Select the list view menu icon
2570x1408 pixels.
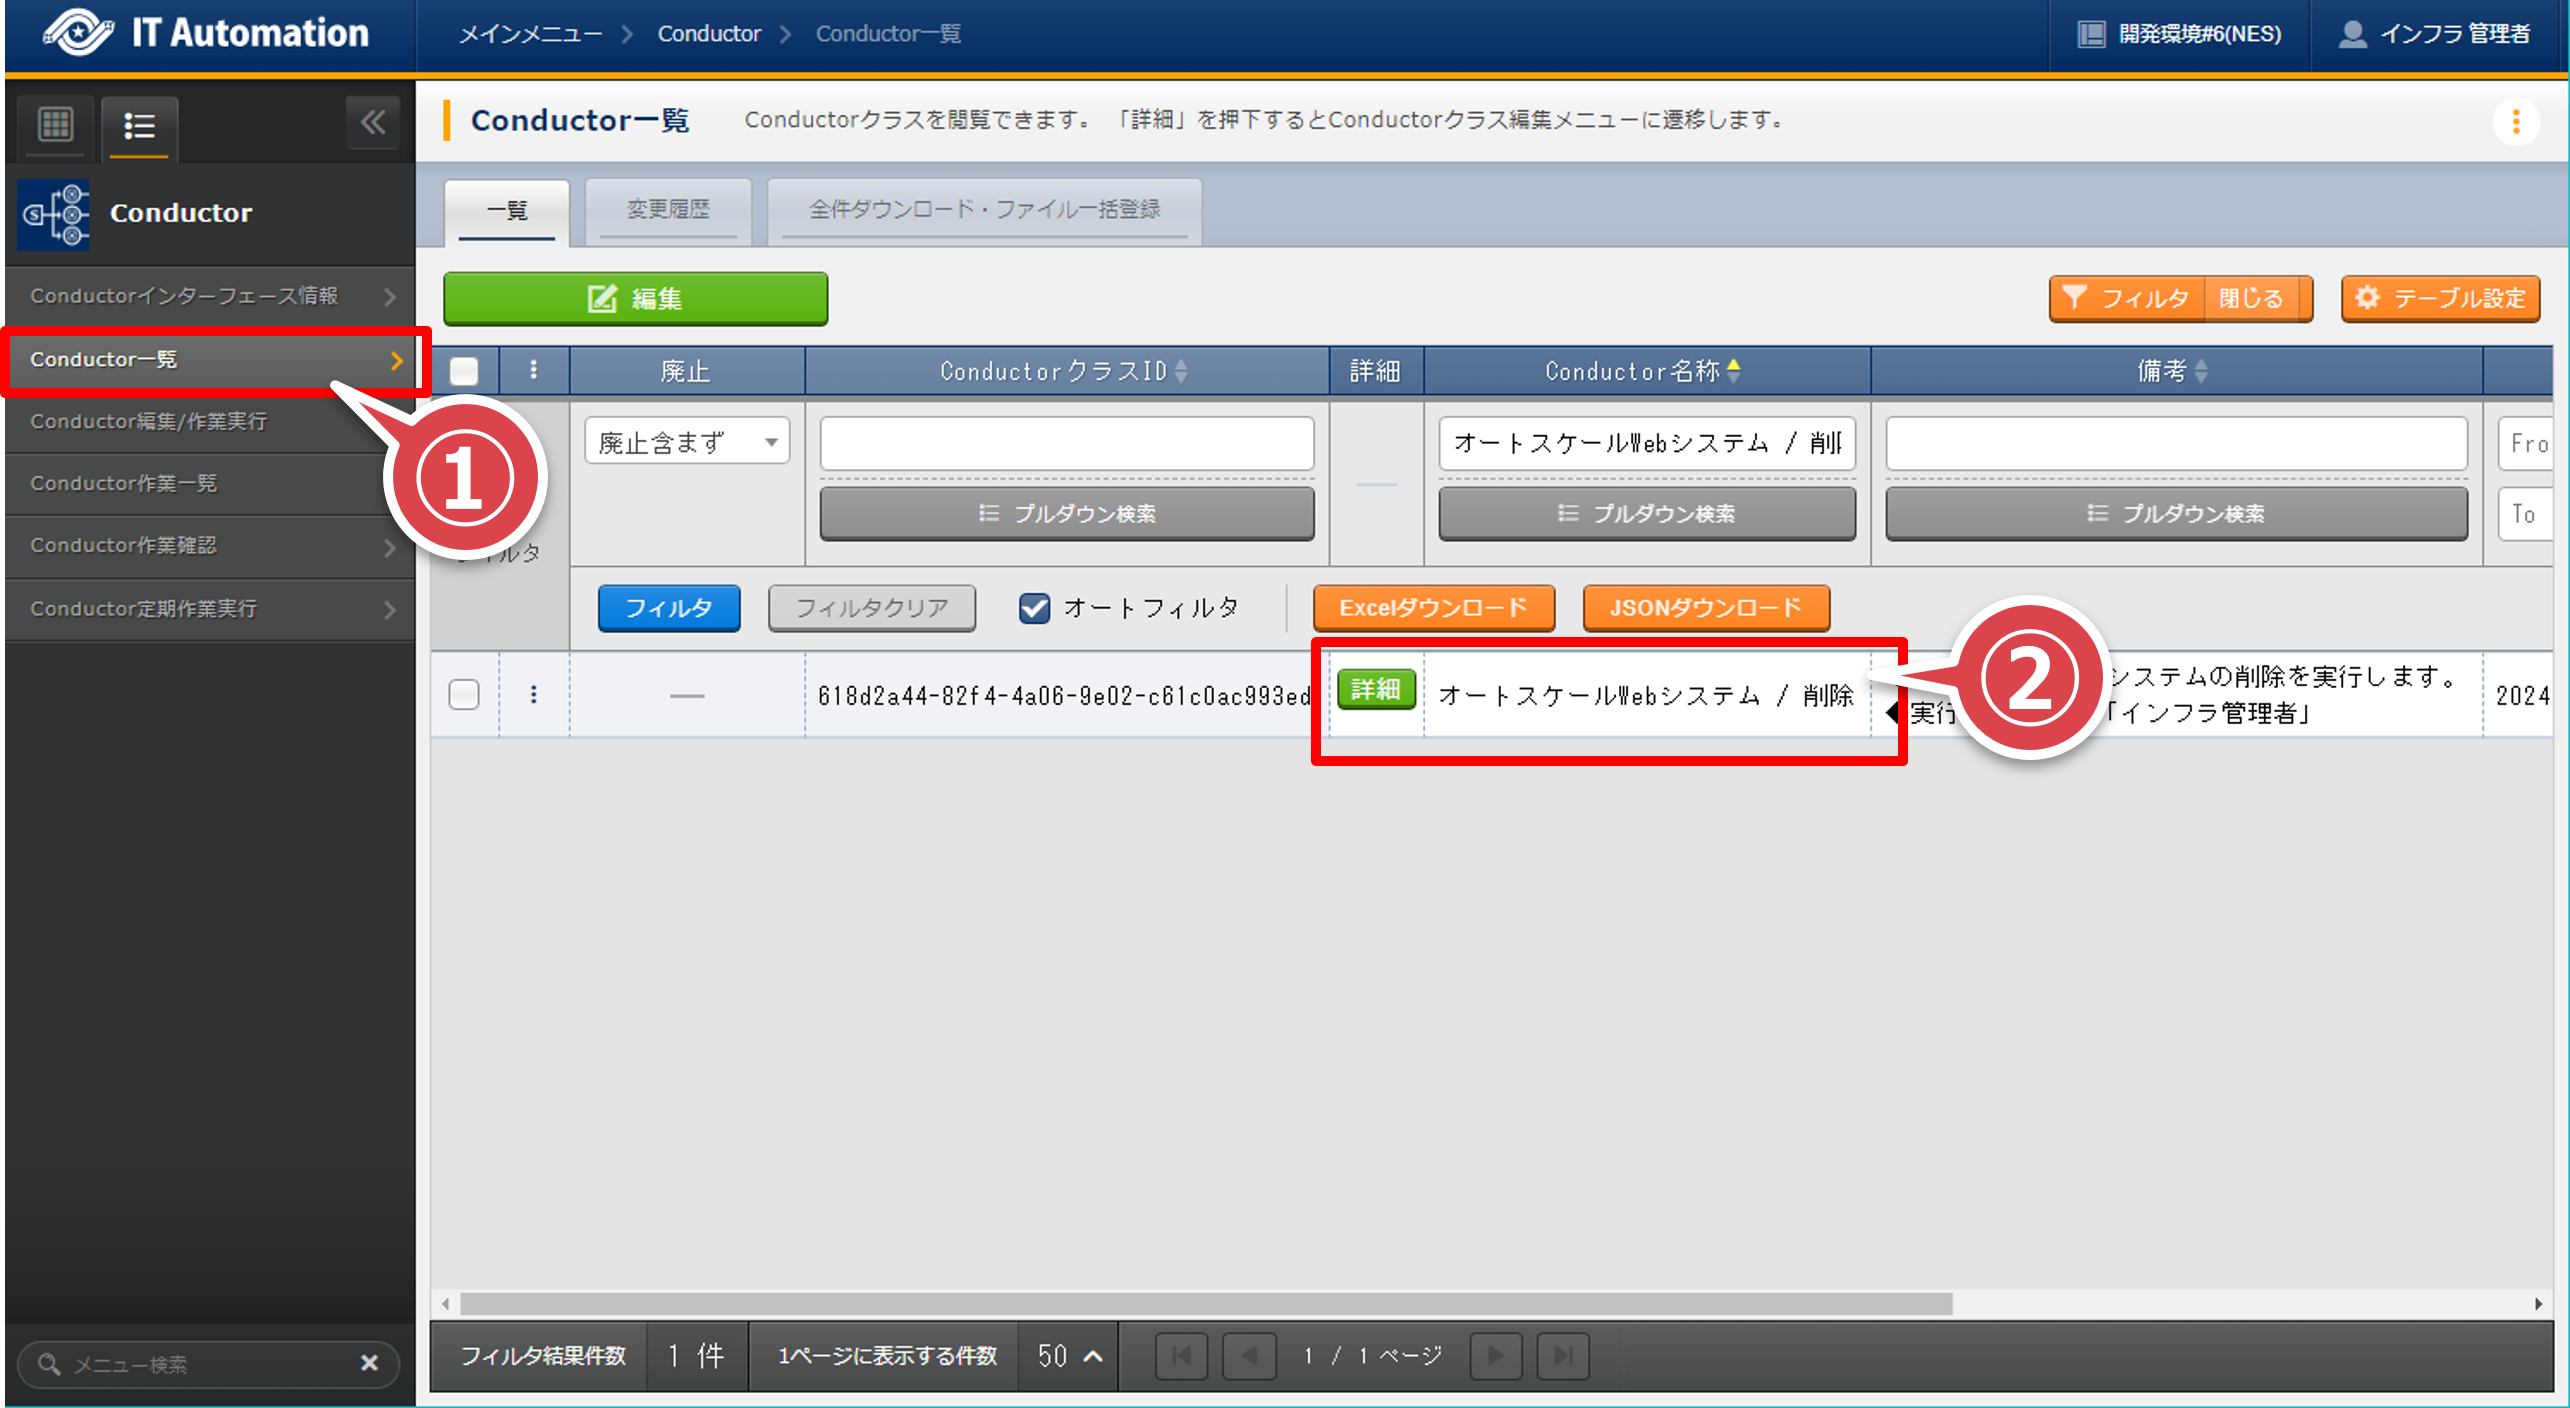[139, 126]
